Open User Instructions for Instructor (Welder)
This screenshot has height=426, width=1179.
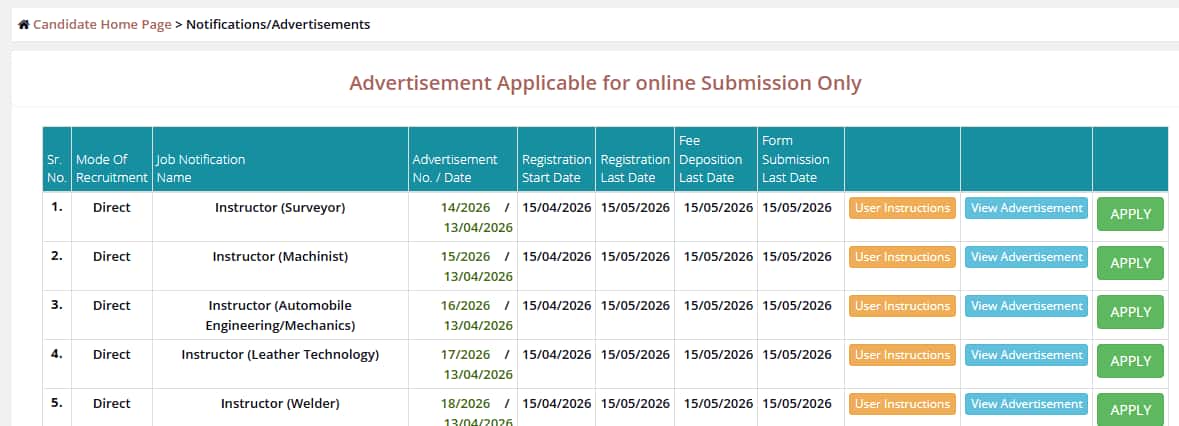click(902, 404)
